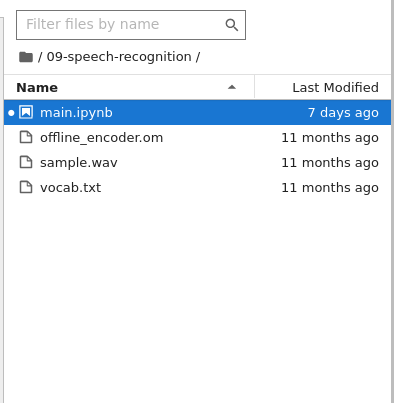Image resolution: width=394 pixels, height=403 pixels.
Task: Click the Filter files by name field
Action: (x=131, y=25)
